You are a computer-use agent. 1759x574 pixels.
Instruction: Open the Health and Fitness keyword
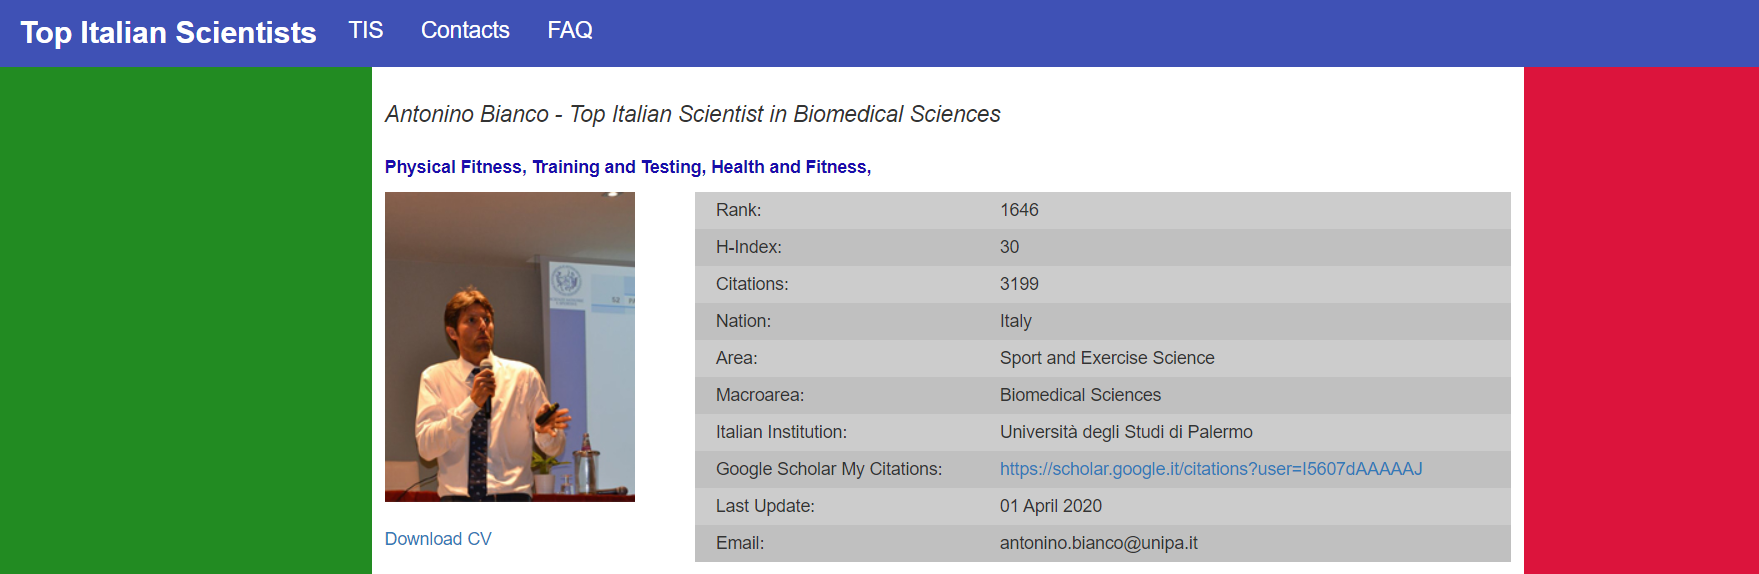789,167
